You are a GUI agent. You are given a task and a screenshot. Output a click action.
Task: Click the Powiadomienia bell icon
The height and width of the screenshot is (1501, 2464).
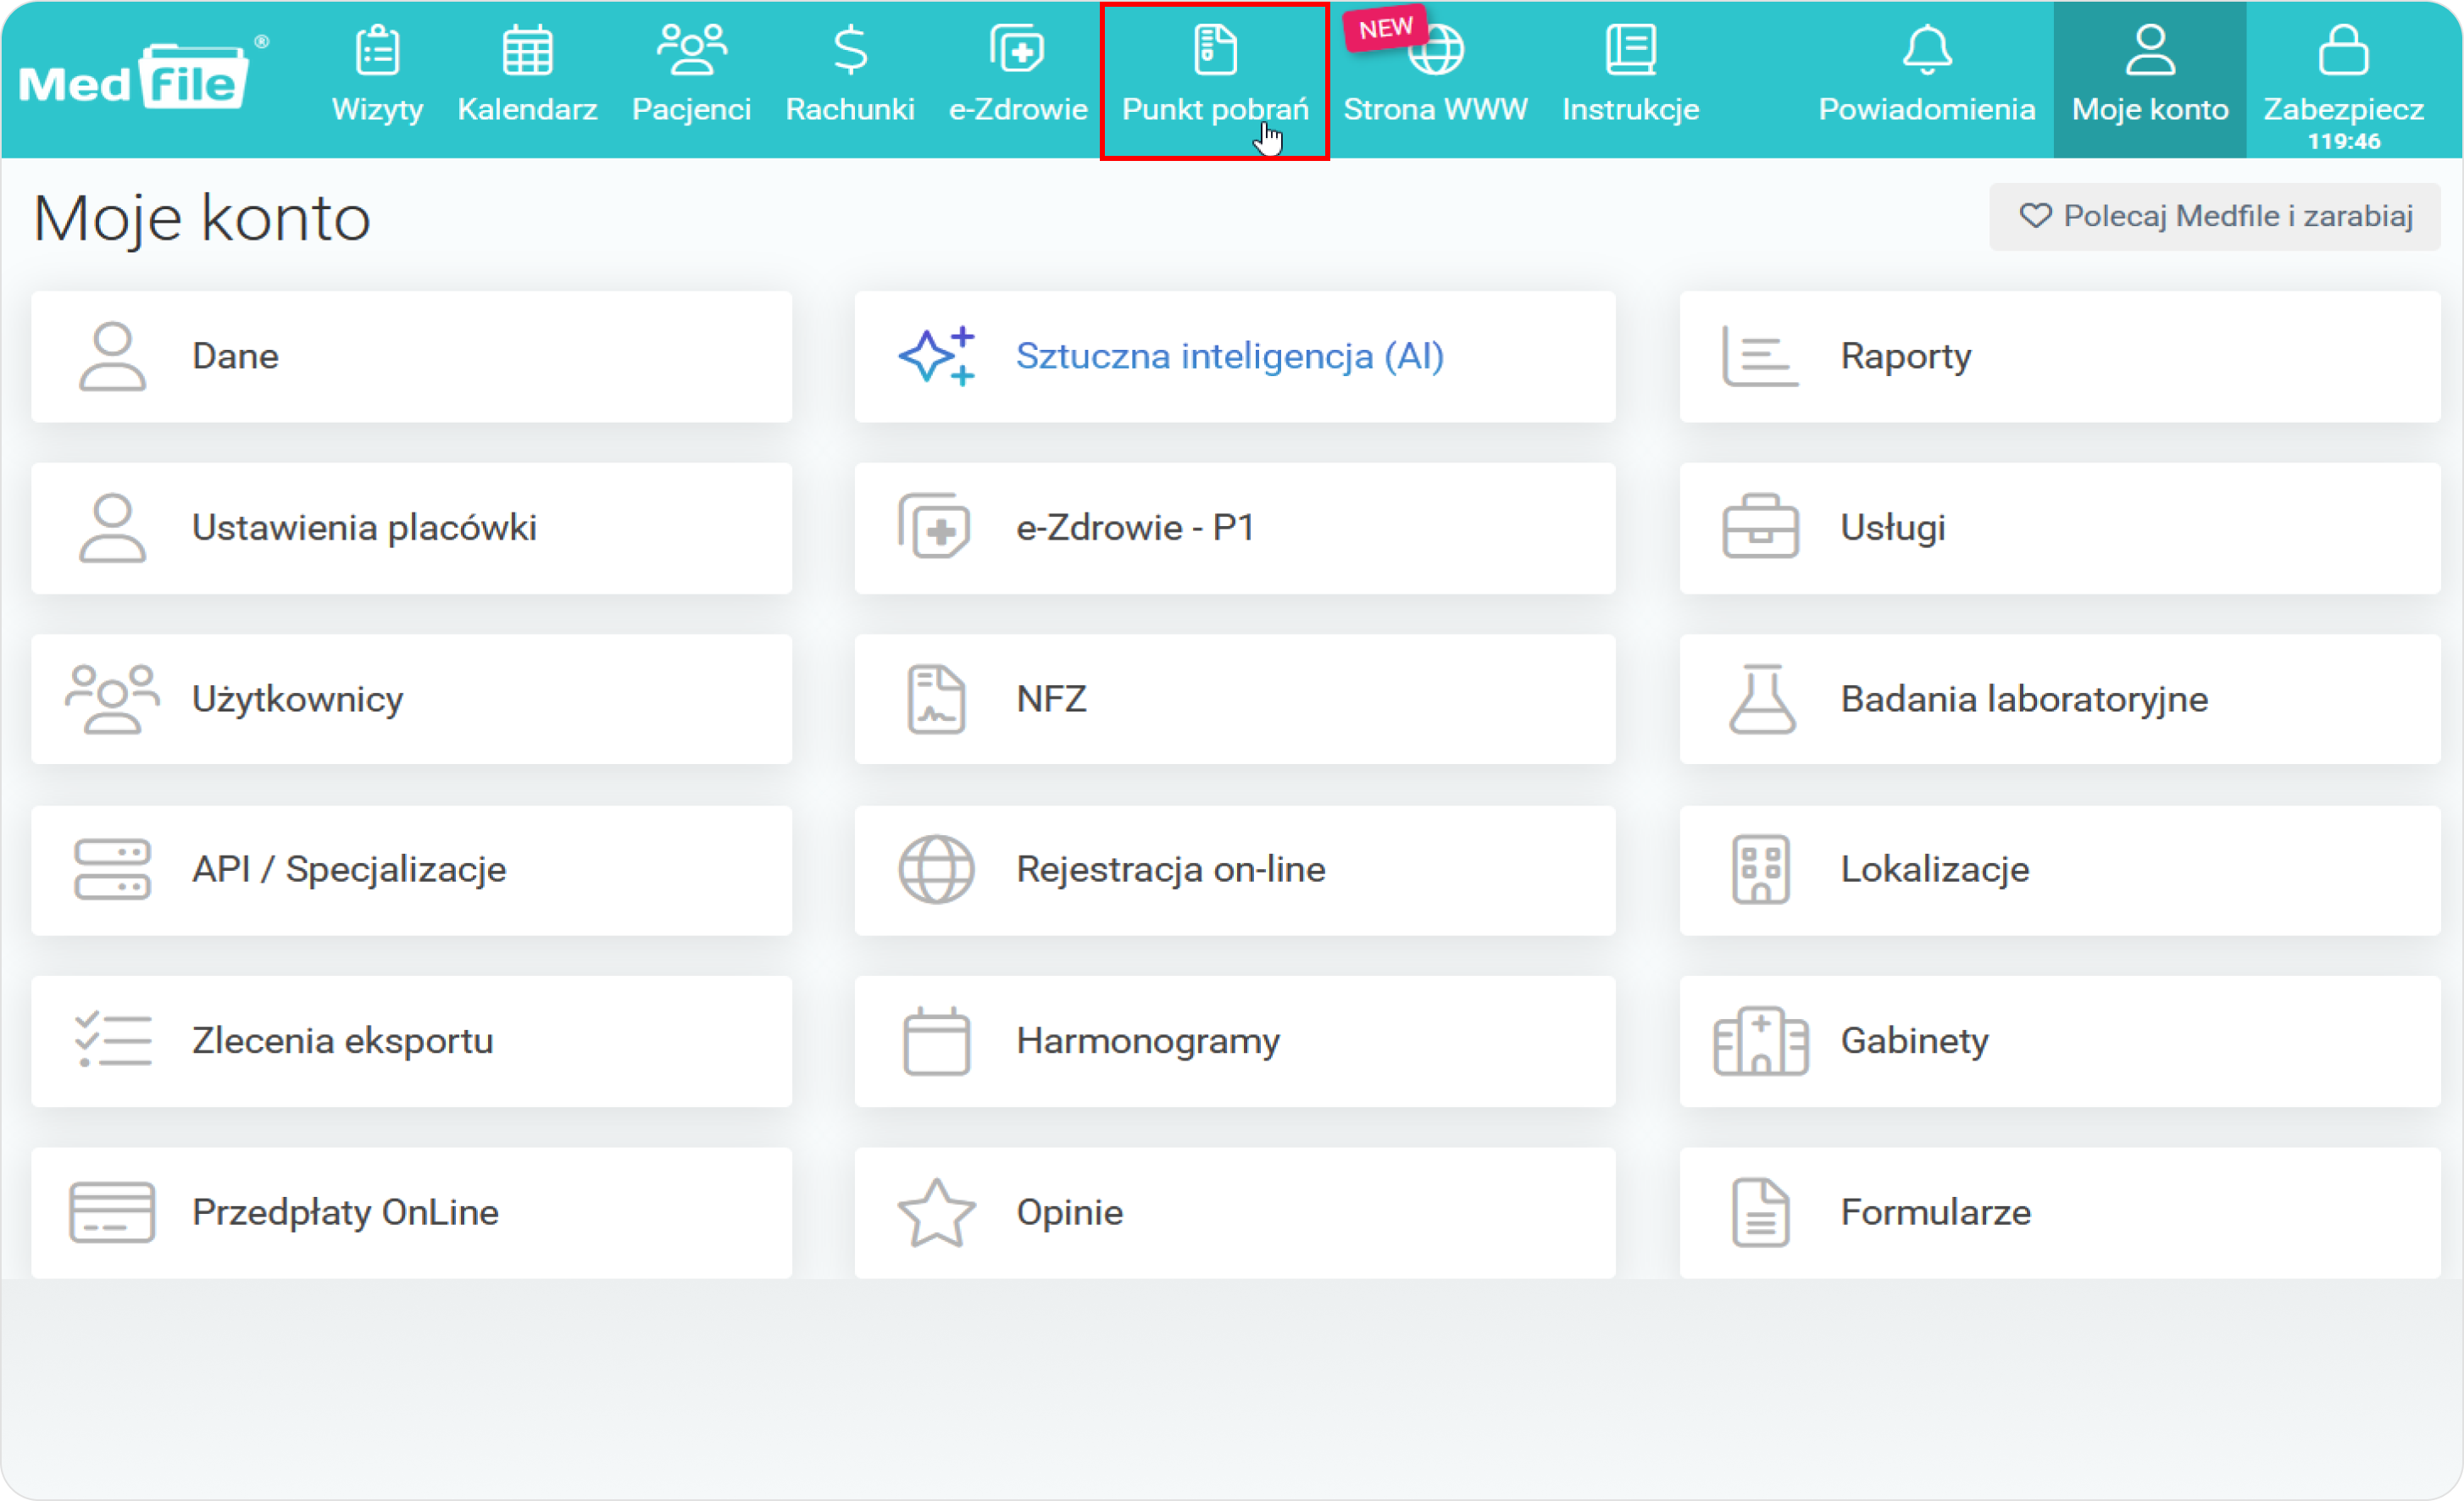point(1926,52)
